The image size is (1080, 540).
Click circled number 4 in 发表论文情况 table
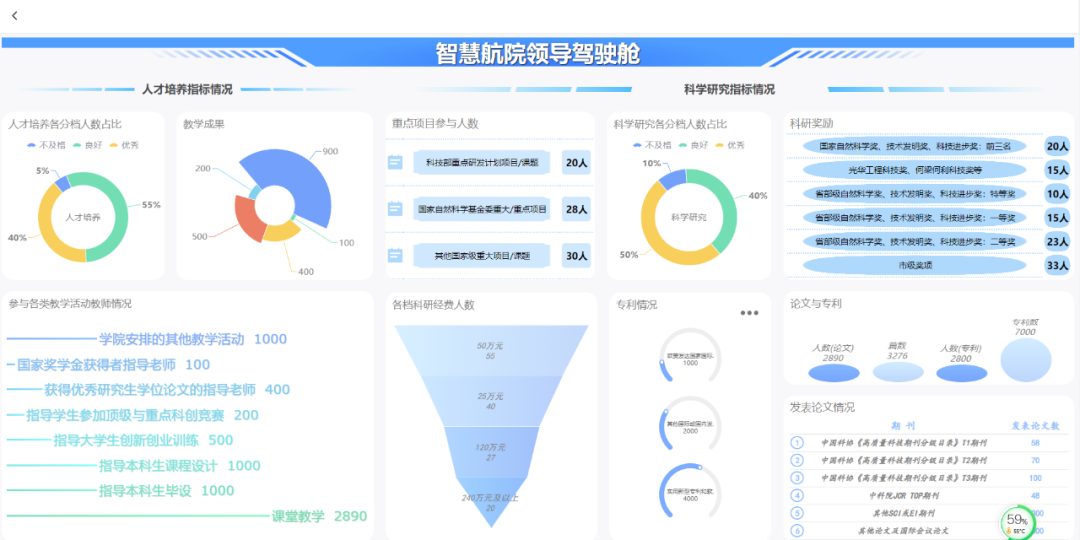tap(797, 495)
